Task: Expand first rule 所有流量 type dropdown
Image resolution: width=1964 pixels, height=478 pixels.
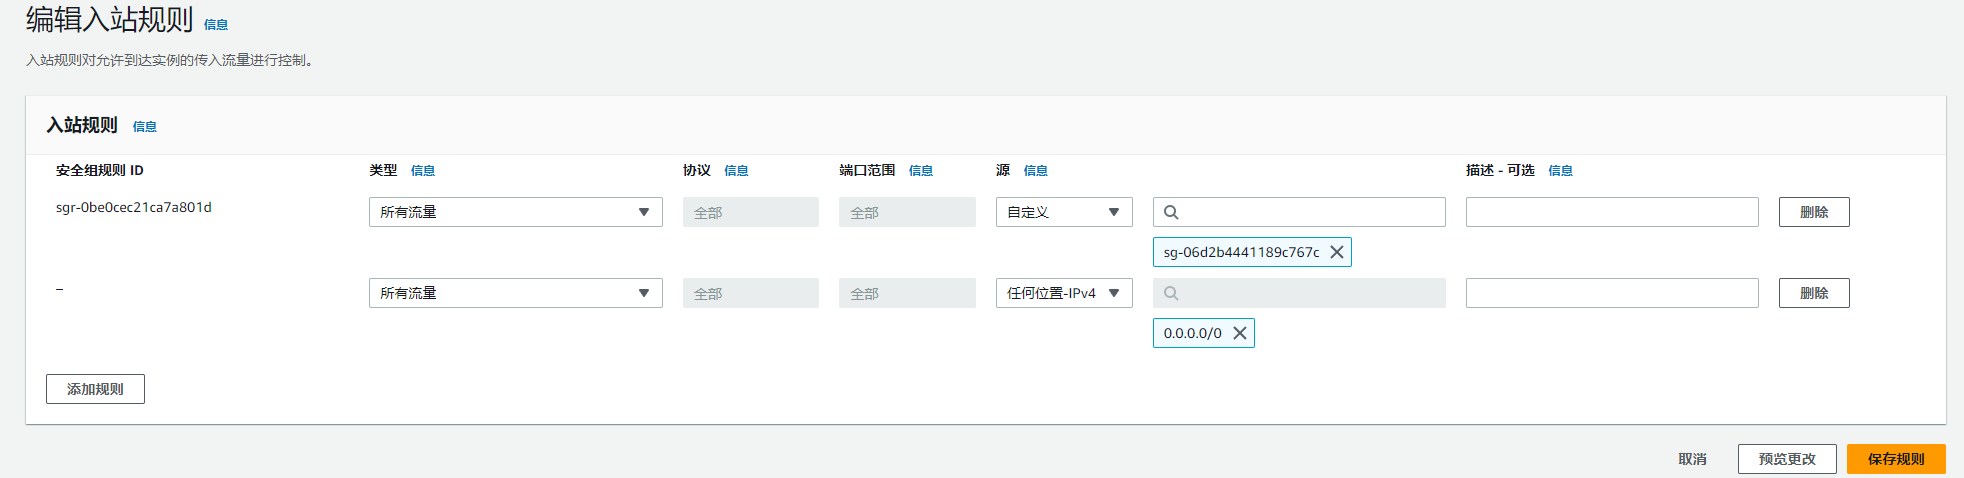Action: point(515,212)
